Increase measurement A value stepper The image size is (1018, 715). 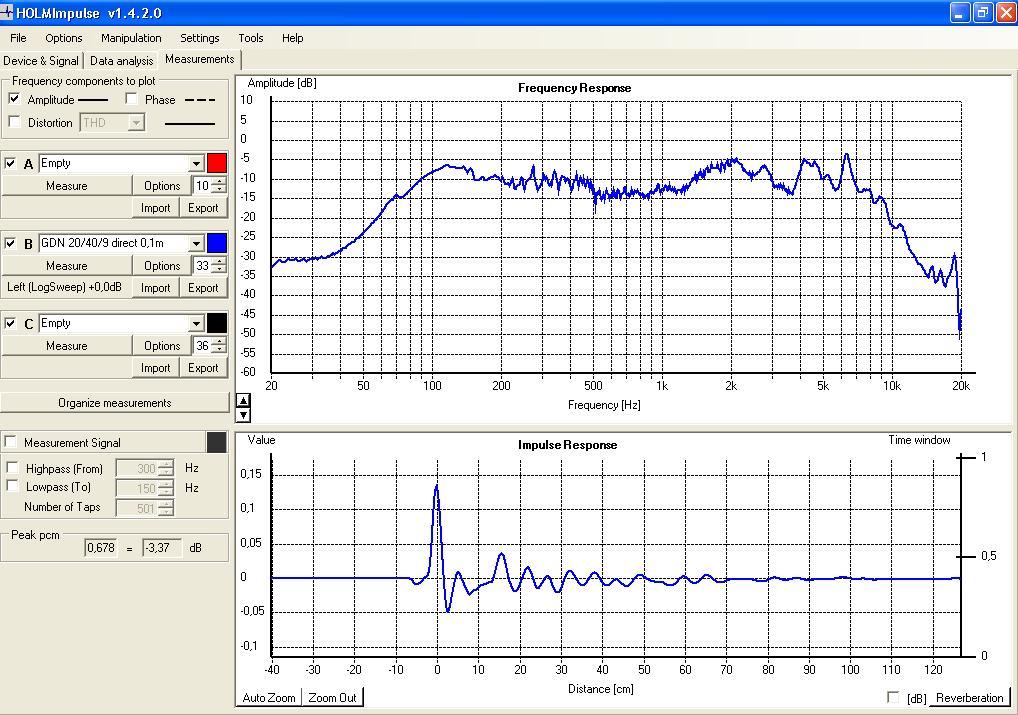point(219,182)
